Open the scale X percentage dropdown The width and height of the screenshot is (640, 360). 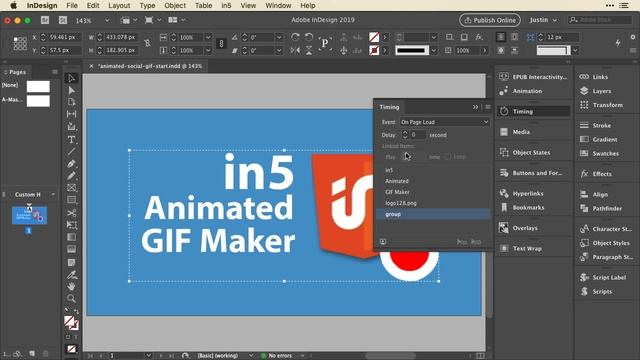(208, 37)
